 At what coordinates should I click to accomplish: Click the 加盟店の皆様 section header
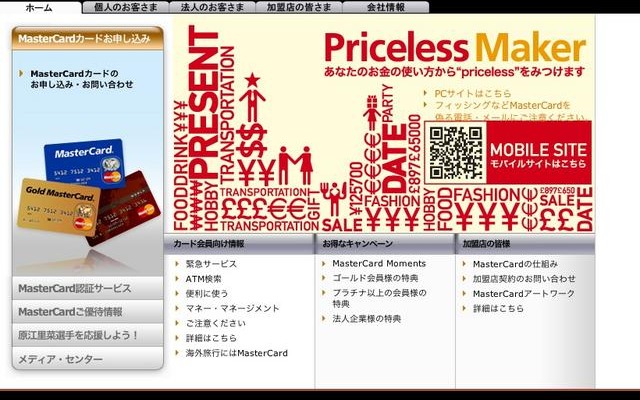(525, 244)
